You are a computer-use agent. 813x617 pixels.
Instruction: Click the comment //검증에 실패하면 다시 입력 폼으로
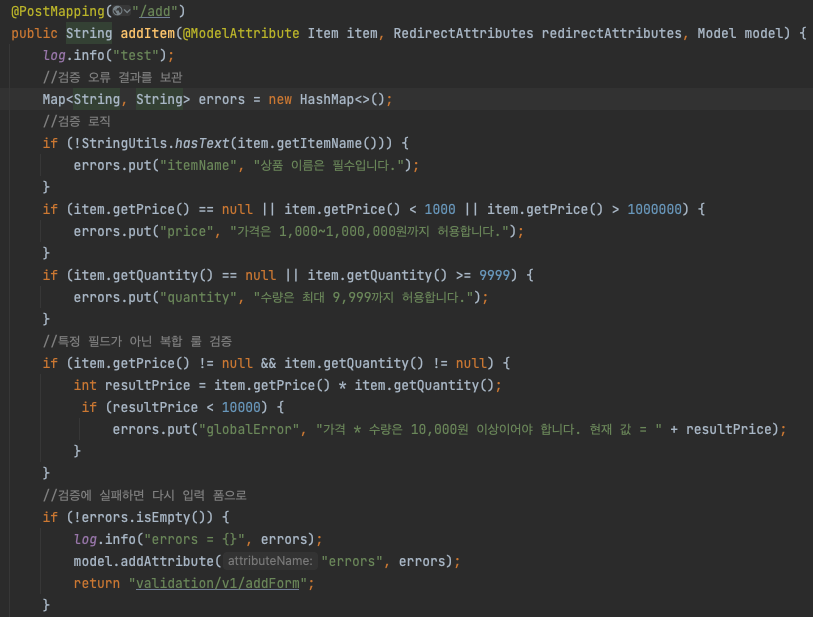(145, 495)
